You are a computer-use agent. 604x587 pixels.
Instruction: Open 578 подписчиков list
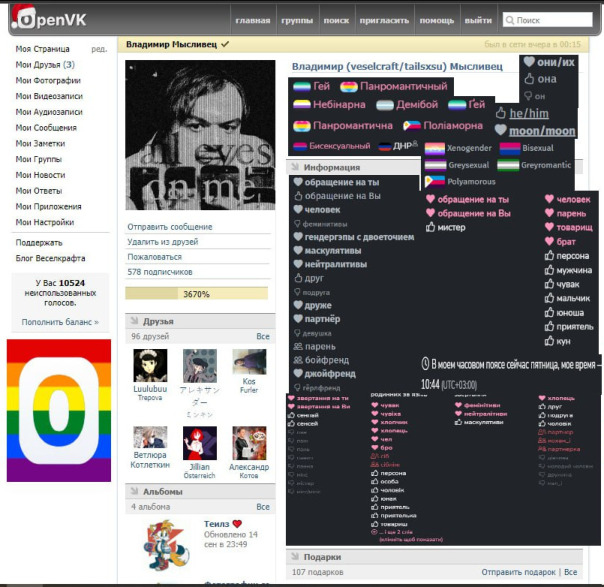tap(159, 272)
